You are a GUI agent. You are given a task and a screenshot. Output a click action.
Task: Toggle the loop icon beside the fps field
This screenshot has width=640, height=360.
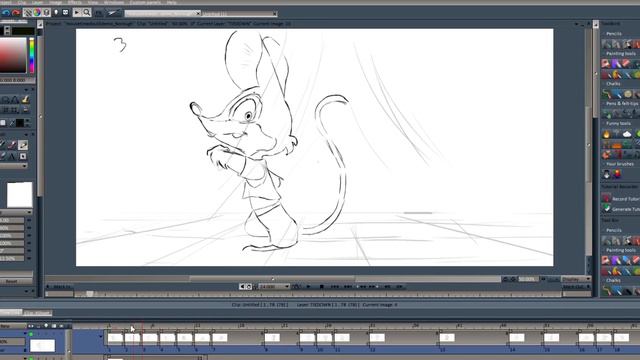(x=249, y=287)
